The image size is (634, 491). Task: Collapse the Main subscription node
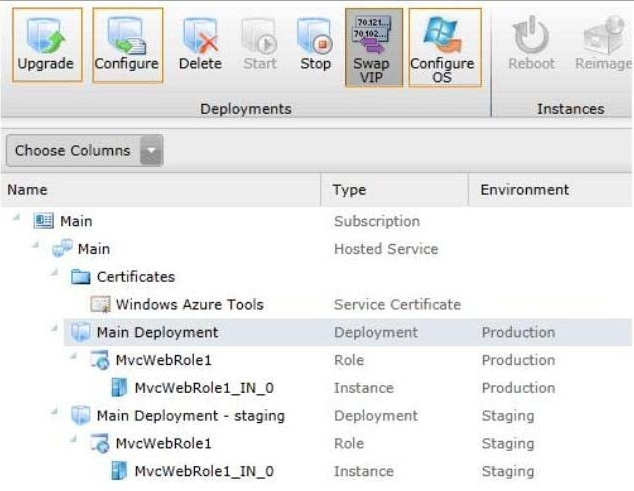pos(17,217)
